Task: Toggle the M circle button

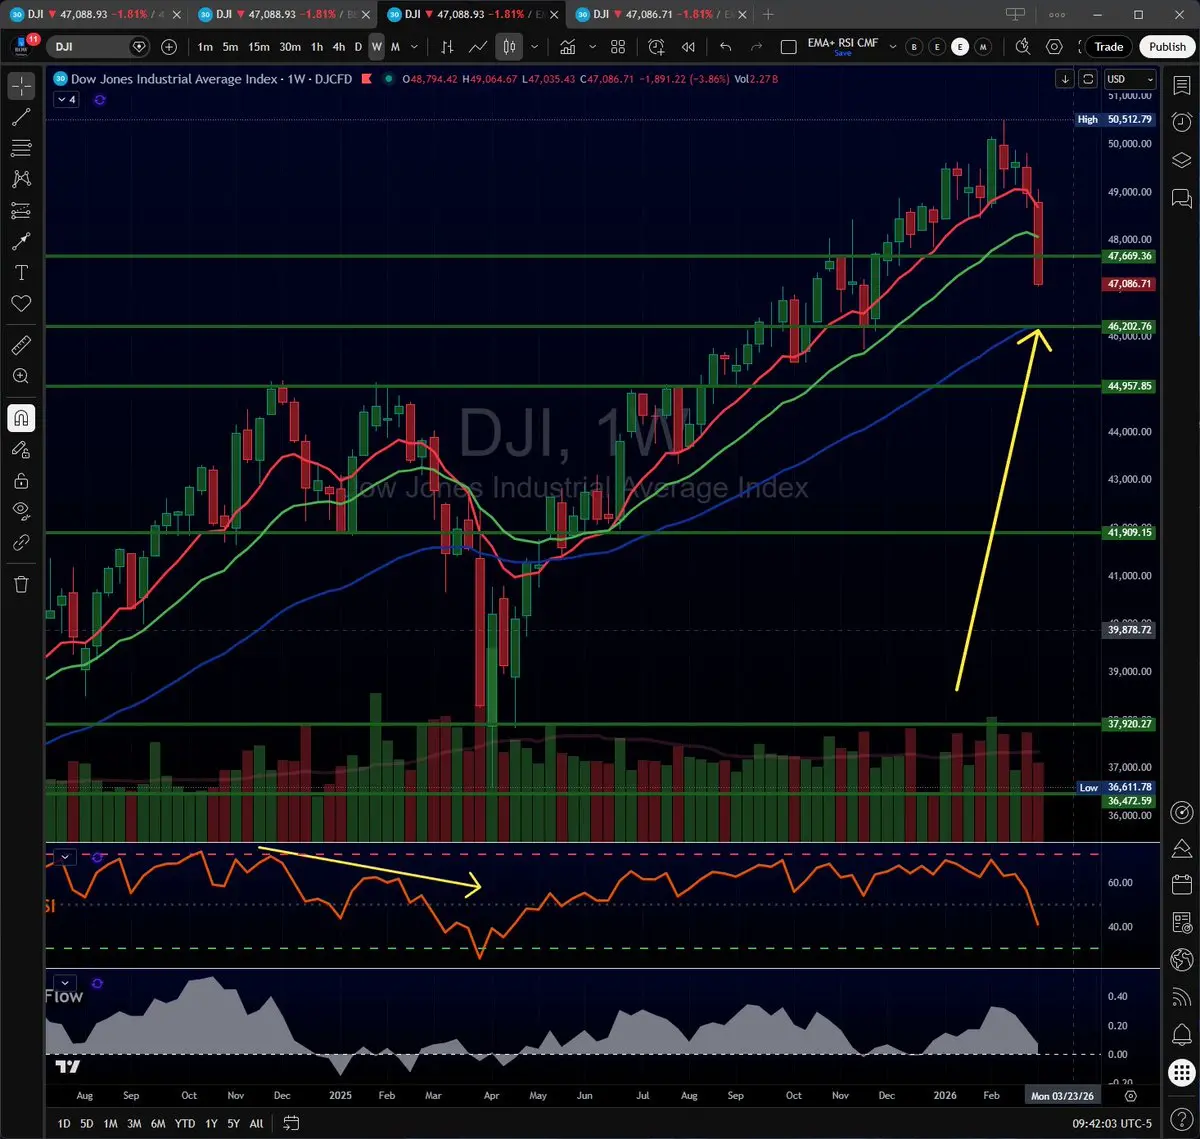Action: pos(984,47)
